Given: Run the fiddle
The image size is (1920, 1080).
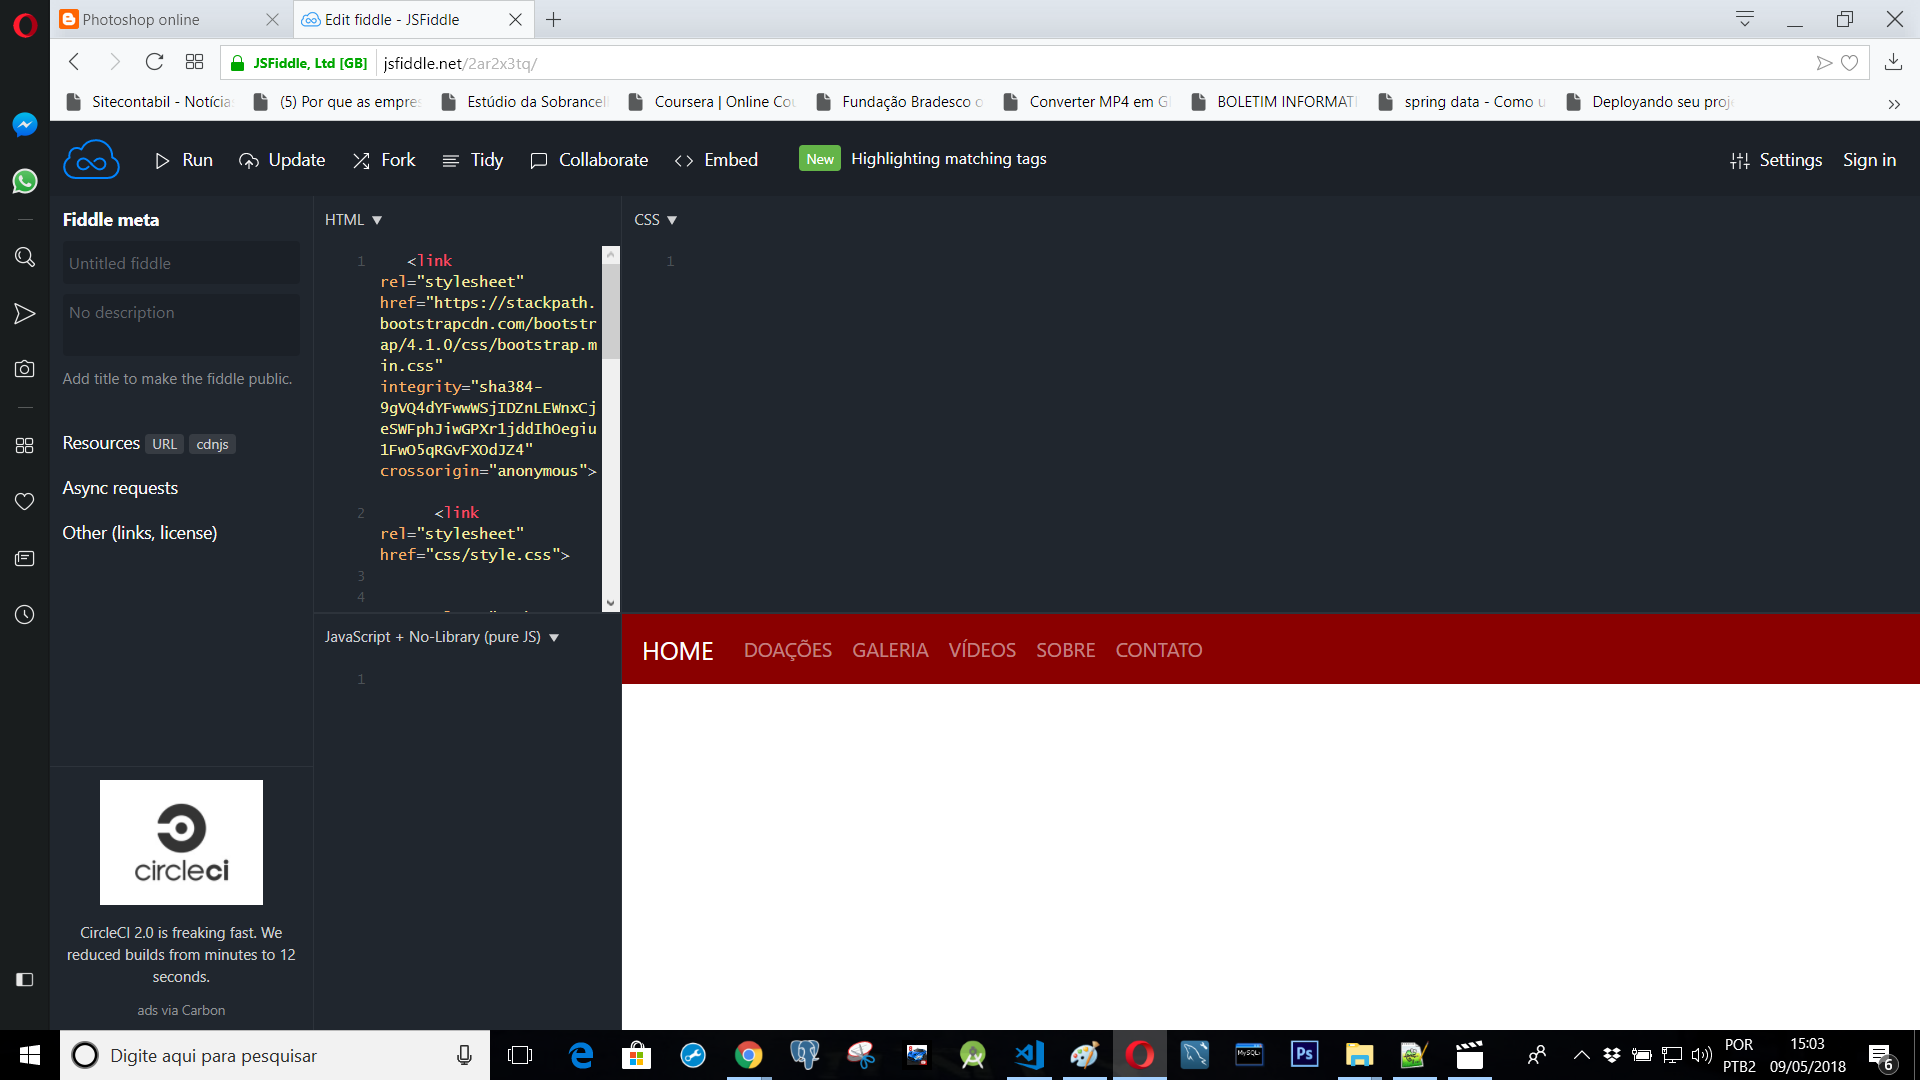Looking at the screenshot, I should 184,160.
